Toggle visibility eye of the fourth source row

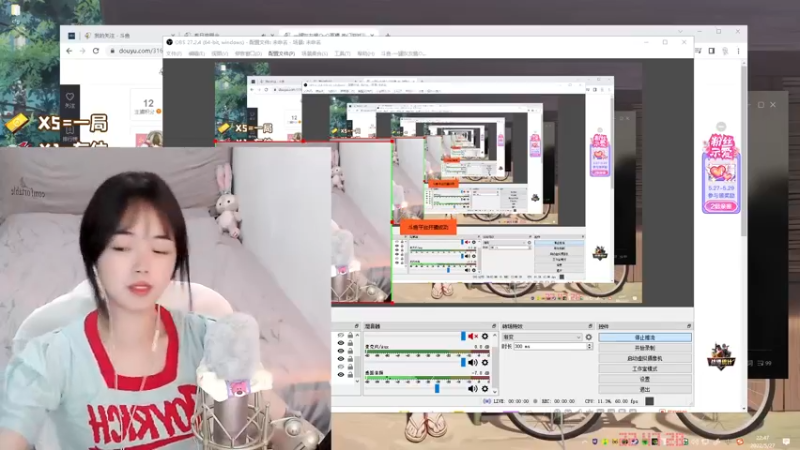341,359
